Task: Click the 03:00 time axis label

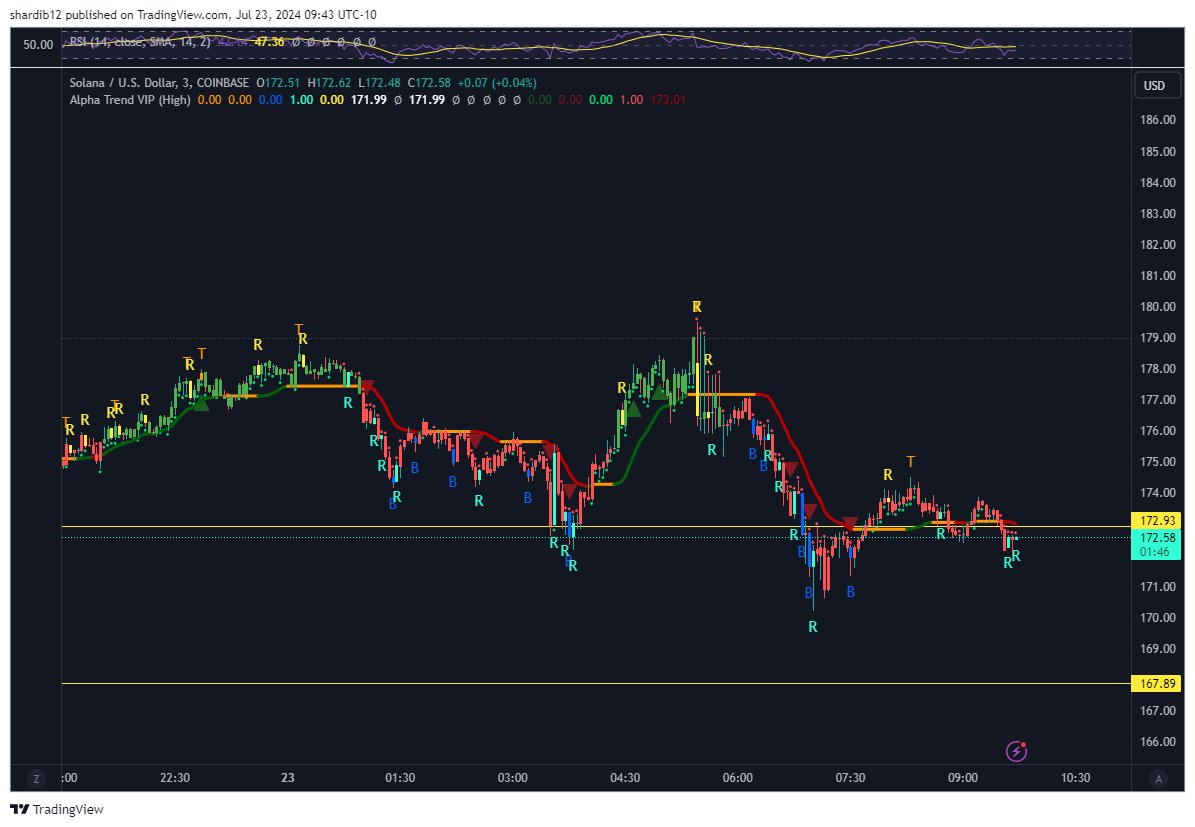Action: point(512,778)
